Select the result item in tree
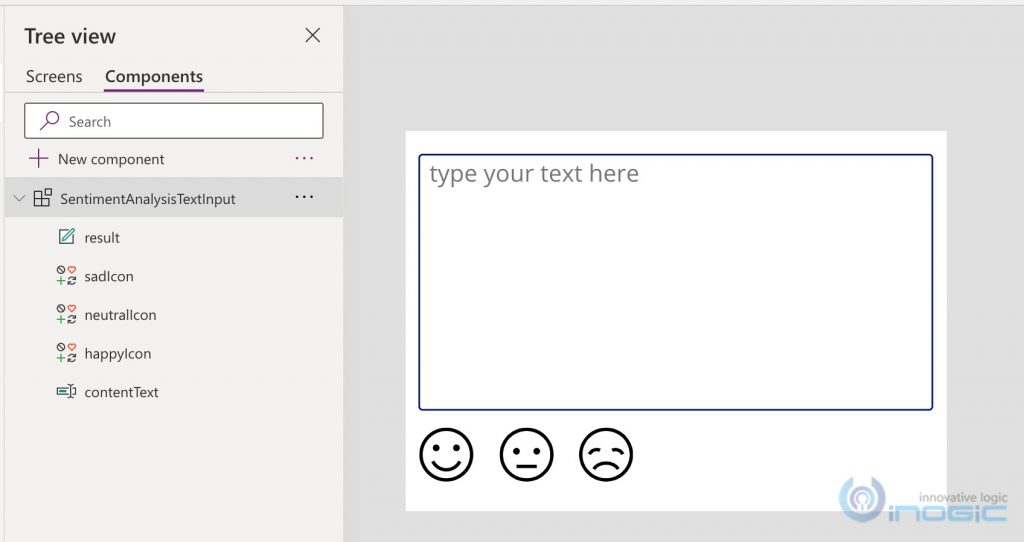 pos(102,238)
